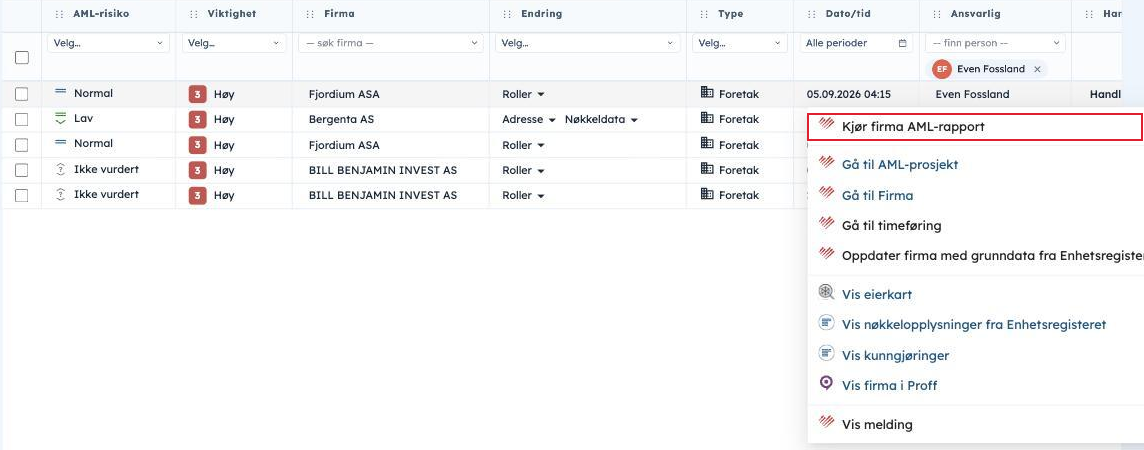The image size is (1144, 450).
Task: Select Gå til timeføring in context menu
Action: pyautogui.click(x=891, y=226)
